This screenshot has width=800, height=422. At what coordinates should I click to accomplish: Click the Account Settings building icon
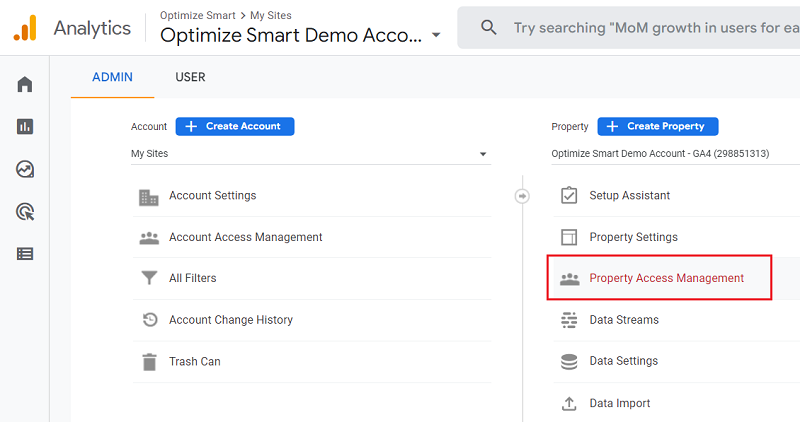[148, 197]
